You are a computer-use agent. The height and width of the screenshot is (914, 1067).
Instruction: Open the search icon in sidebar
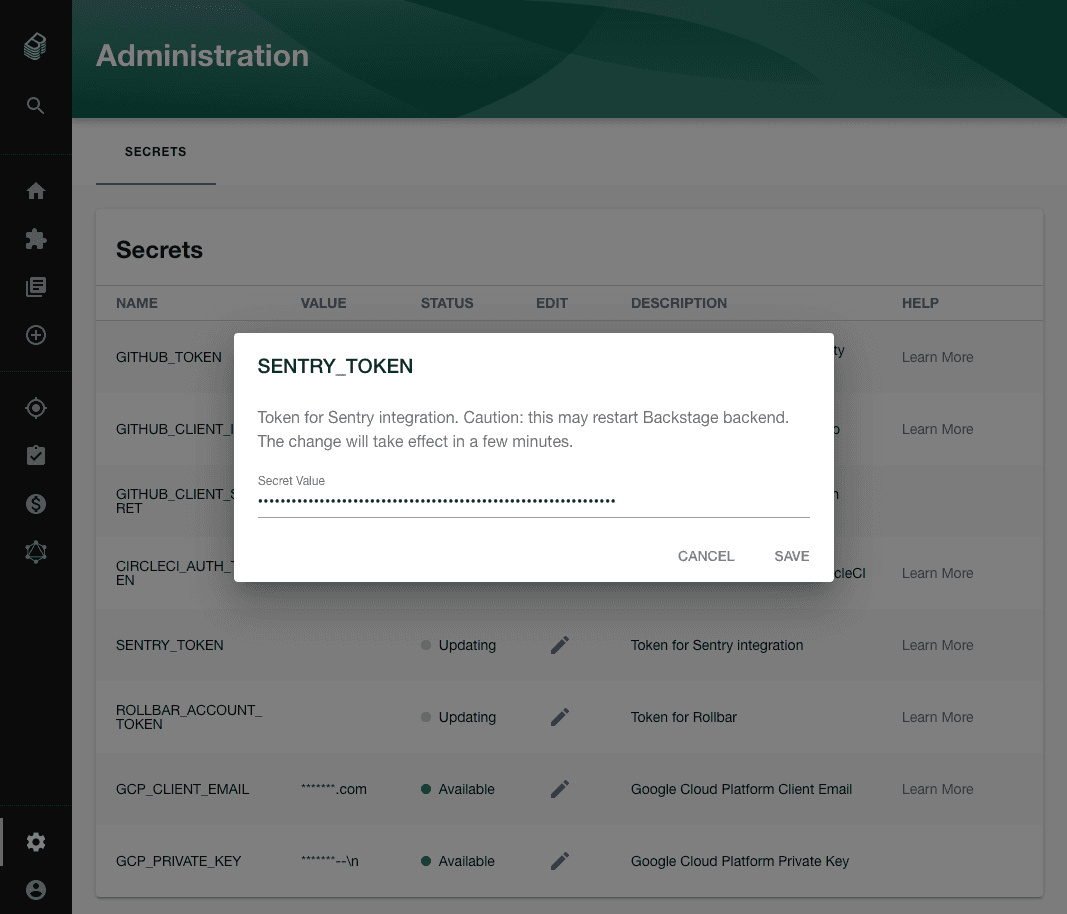coord(35,105)
